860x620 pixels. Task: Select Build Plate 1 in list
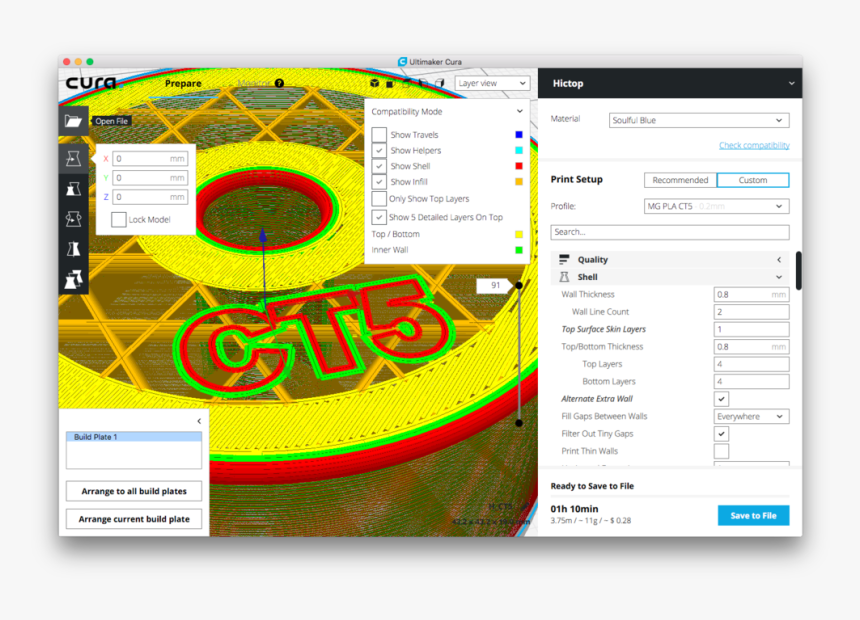click(x=134, y=437)
